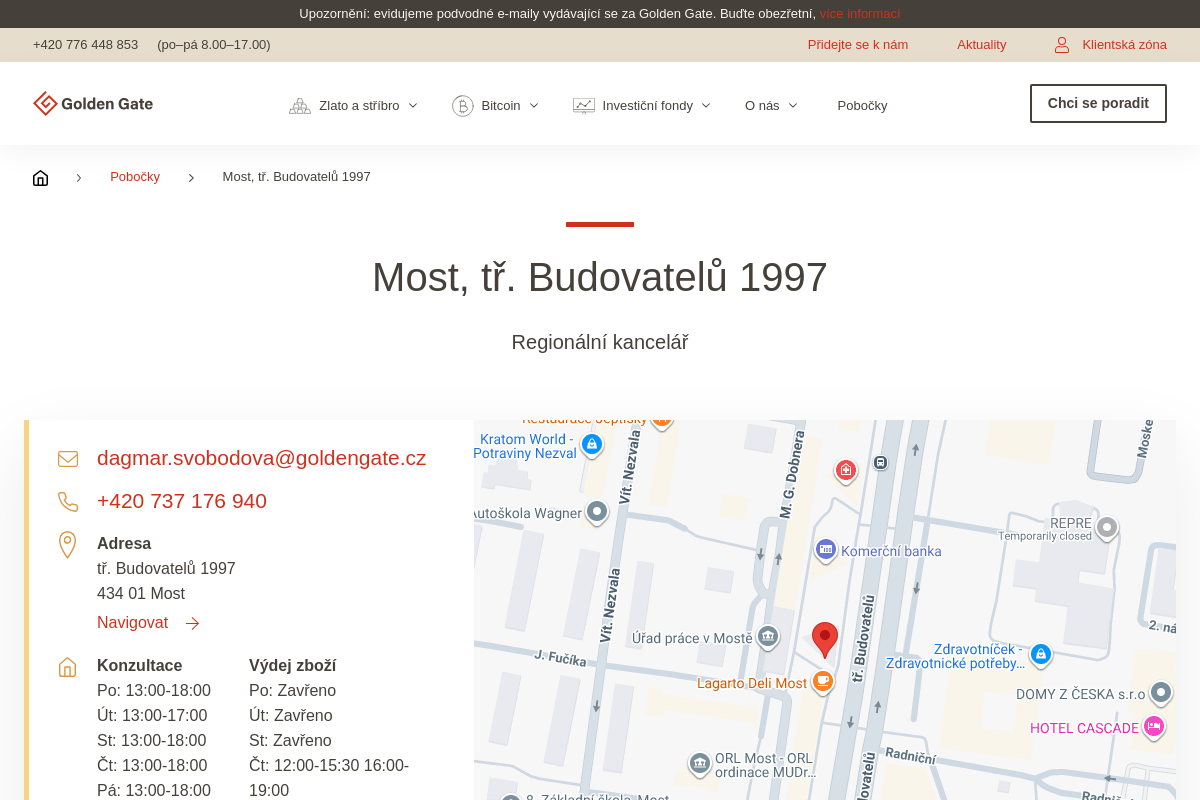Click HOTEL CASCADE lodging pin
The image size is (1200, 800).
click(1154, 727)
